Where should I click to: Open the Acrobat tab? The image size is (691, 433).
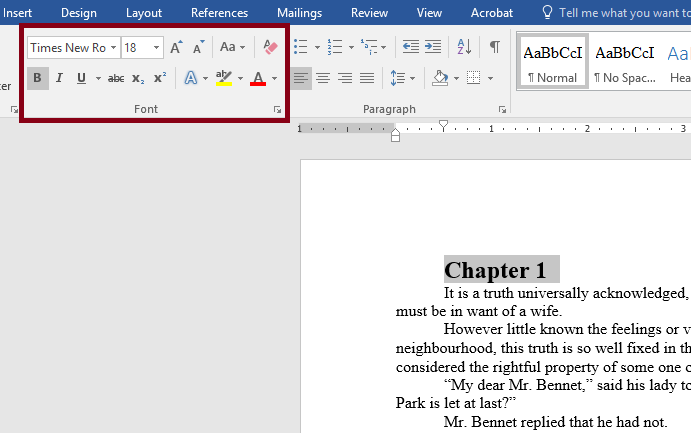pyautogui.click(x=492, y=13)
